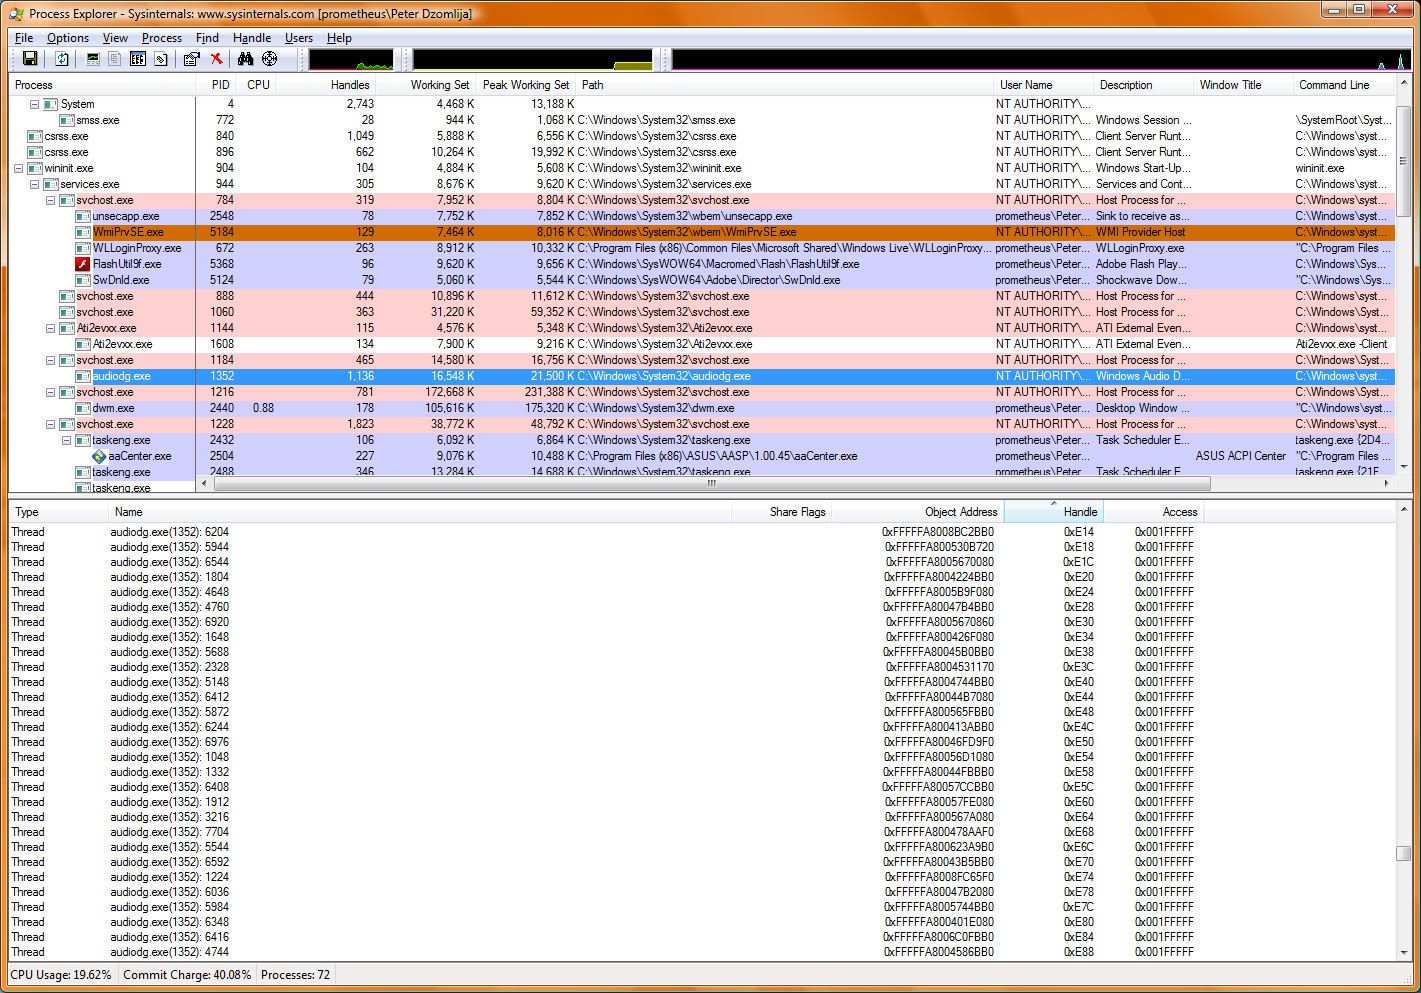This screenshot has width=1421, height=993.
Task: Collapse the svchost.exe PID 784 node
Action: (x=50, y=200)
